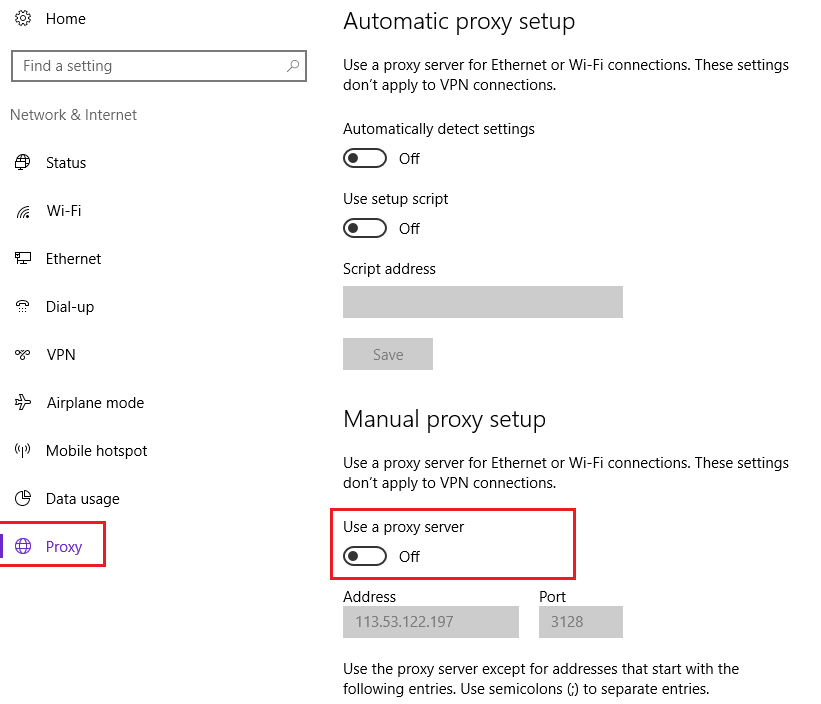Click the Ethernet monitor icon
This screenshot has width=821, height=704.
pos(23,259)
